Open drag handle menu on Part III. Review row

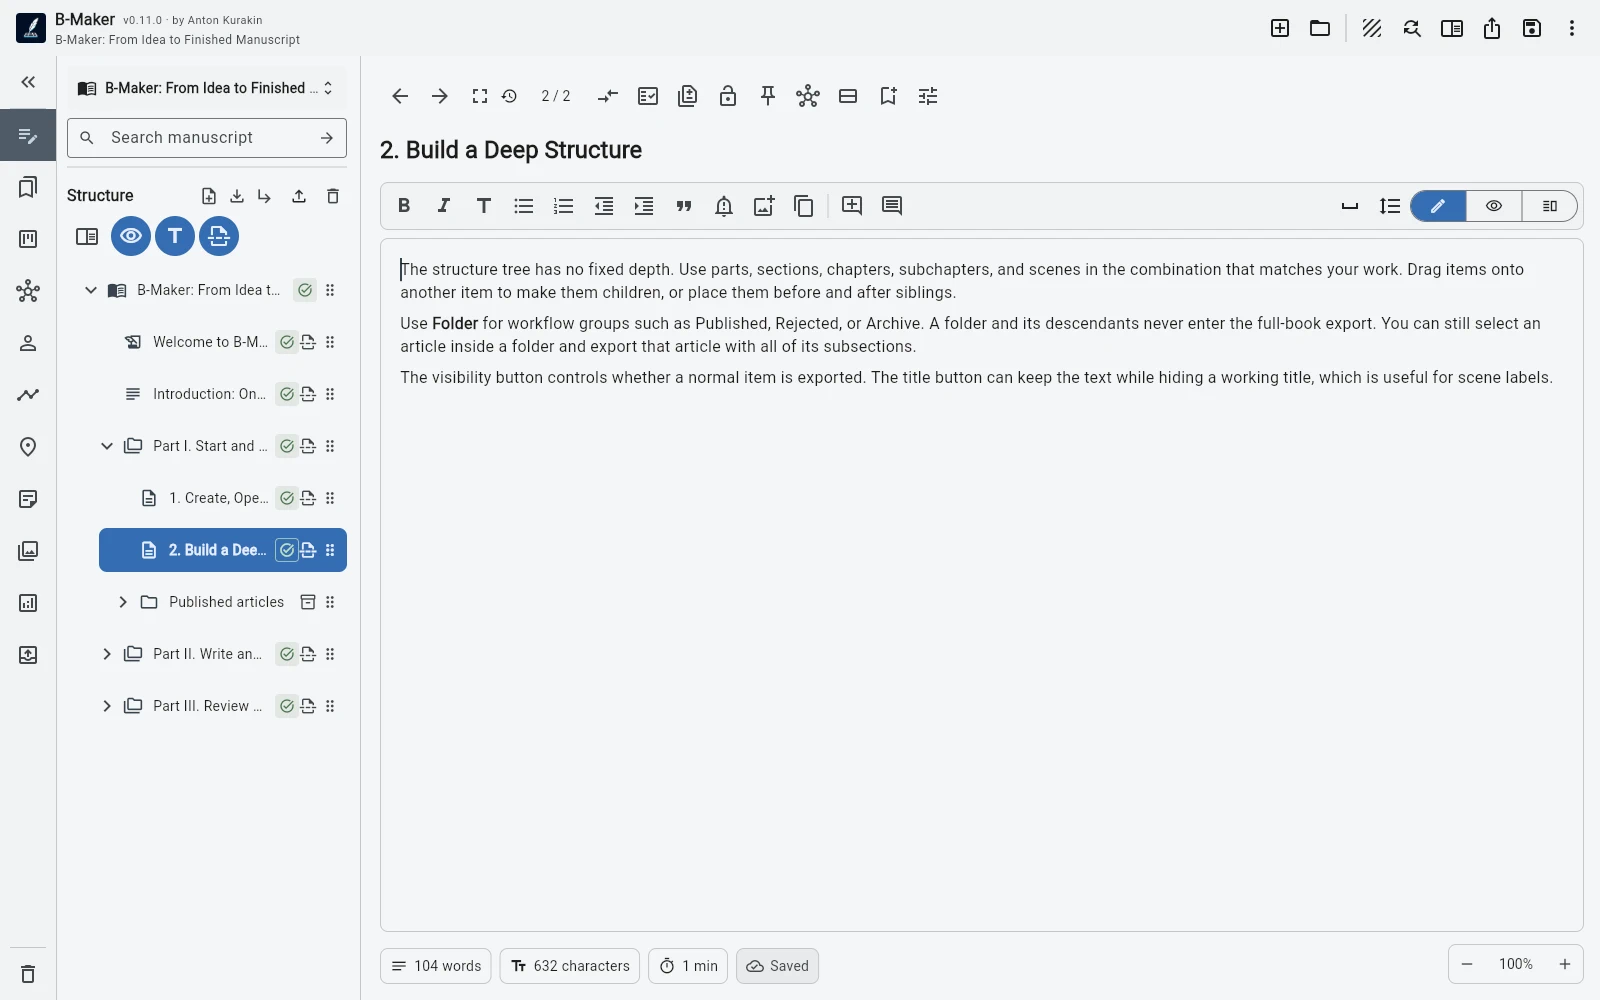[330, 706]
